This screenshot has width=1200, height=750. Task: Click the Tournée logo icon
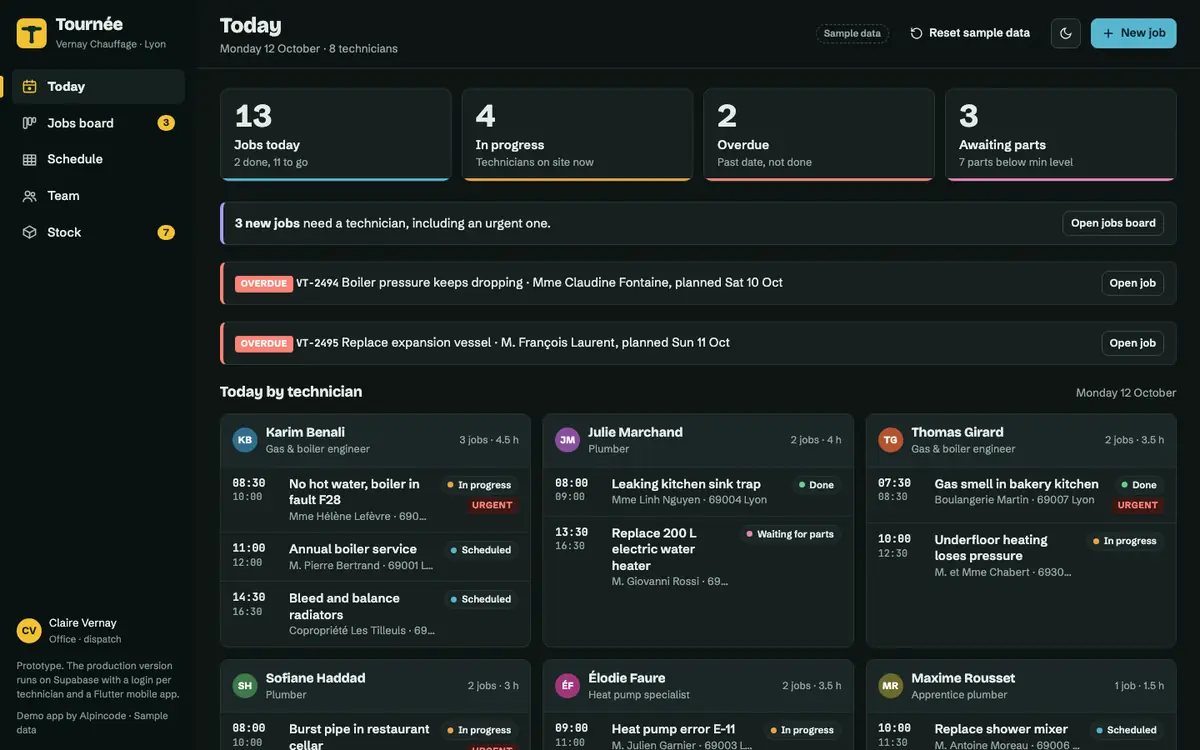click(x=32, y=33)
